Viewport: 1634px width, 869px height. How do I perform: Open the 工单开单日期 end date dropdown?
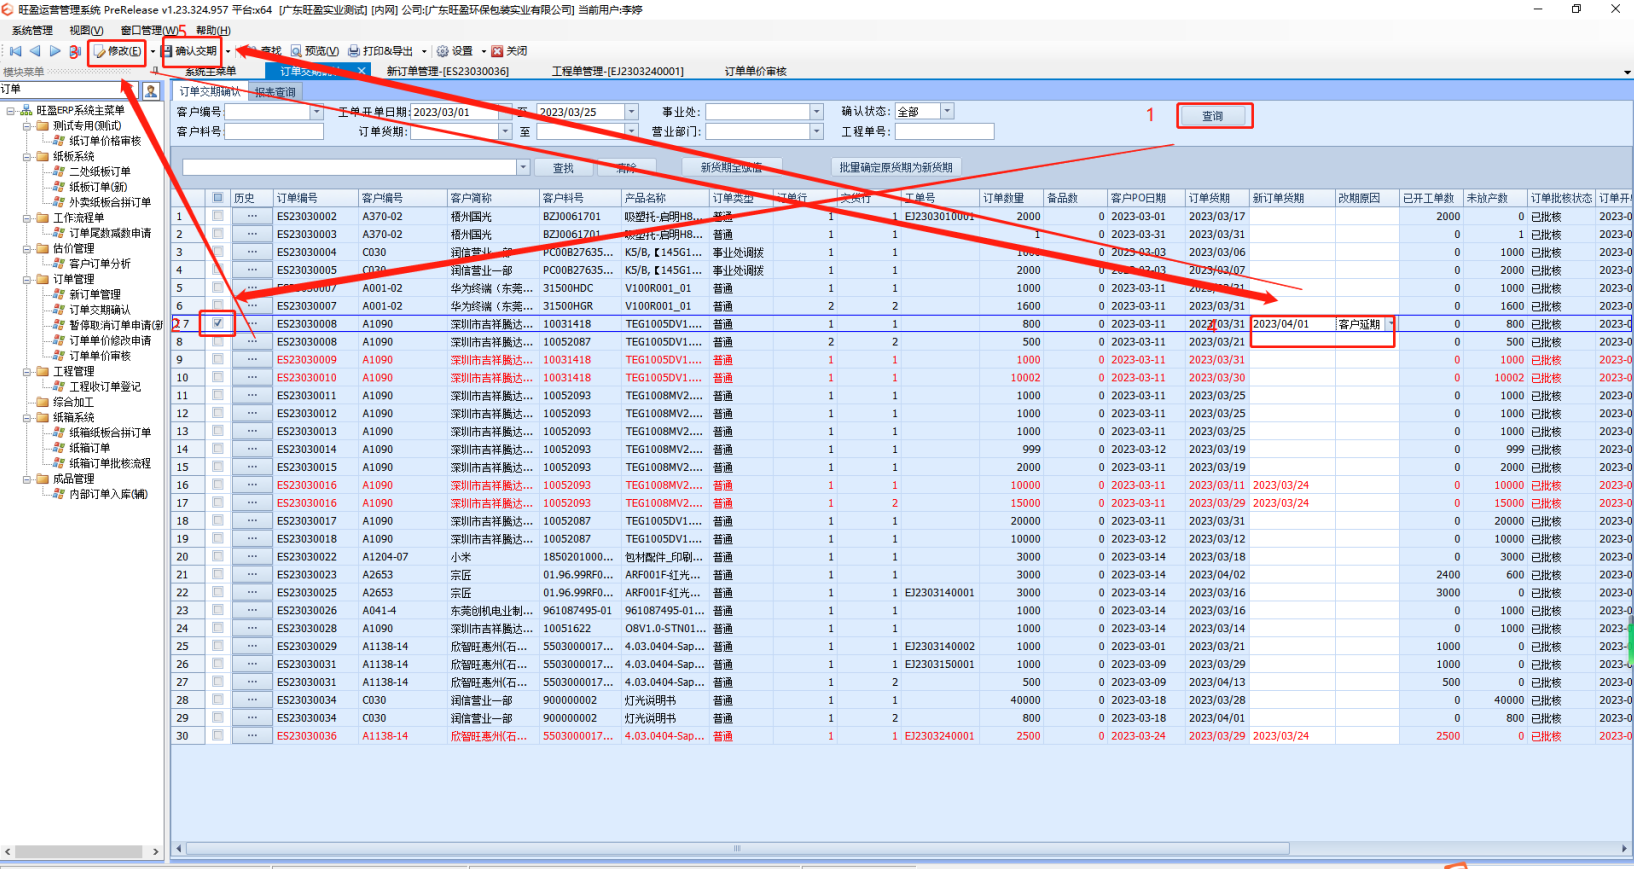[x=631, y=112]
